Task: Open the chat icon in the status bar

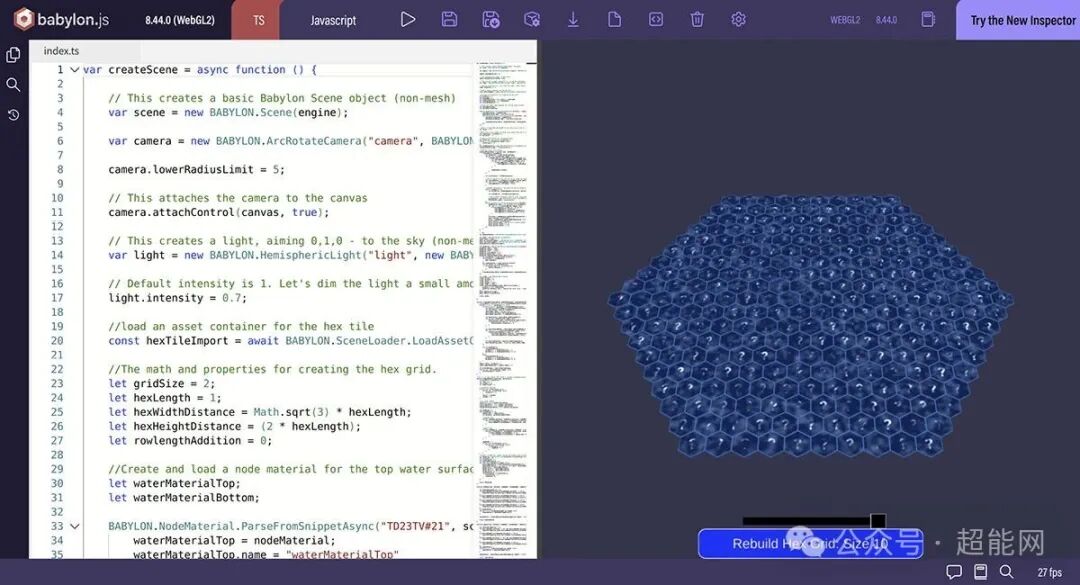Action: [955, 572]
